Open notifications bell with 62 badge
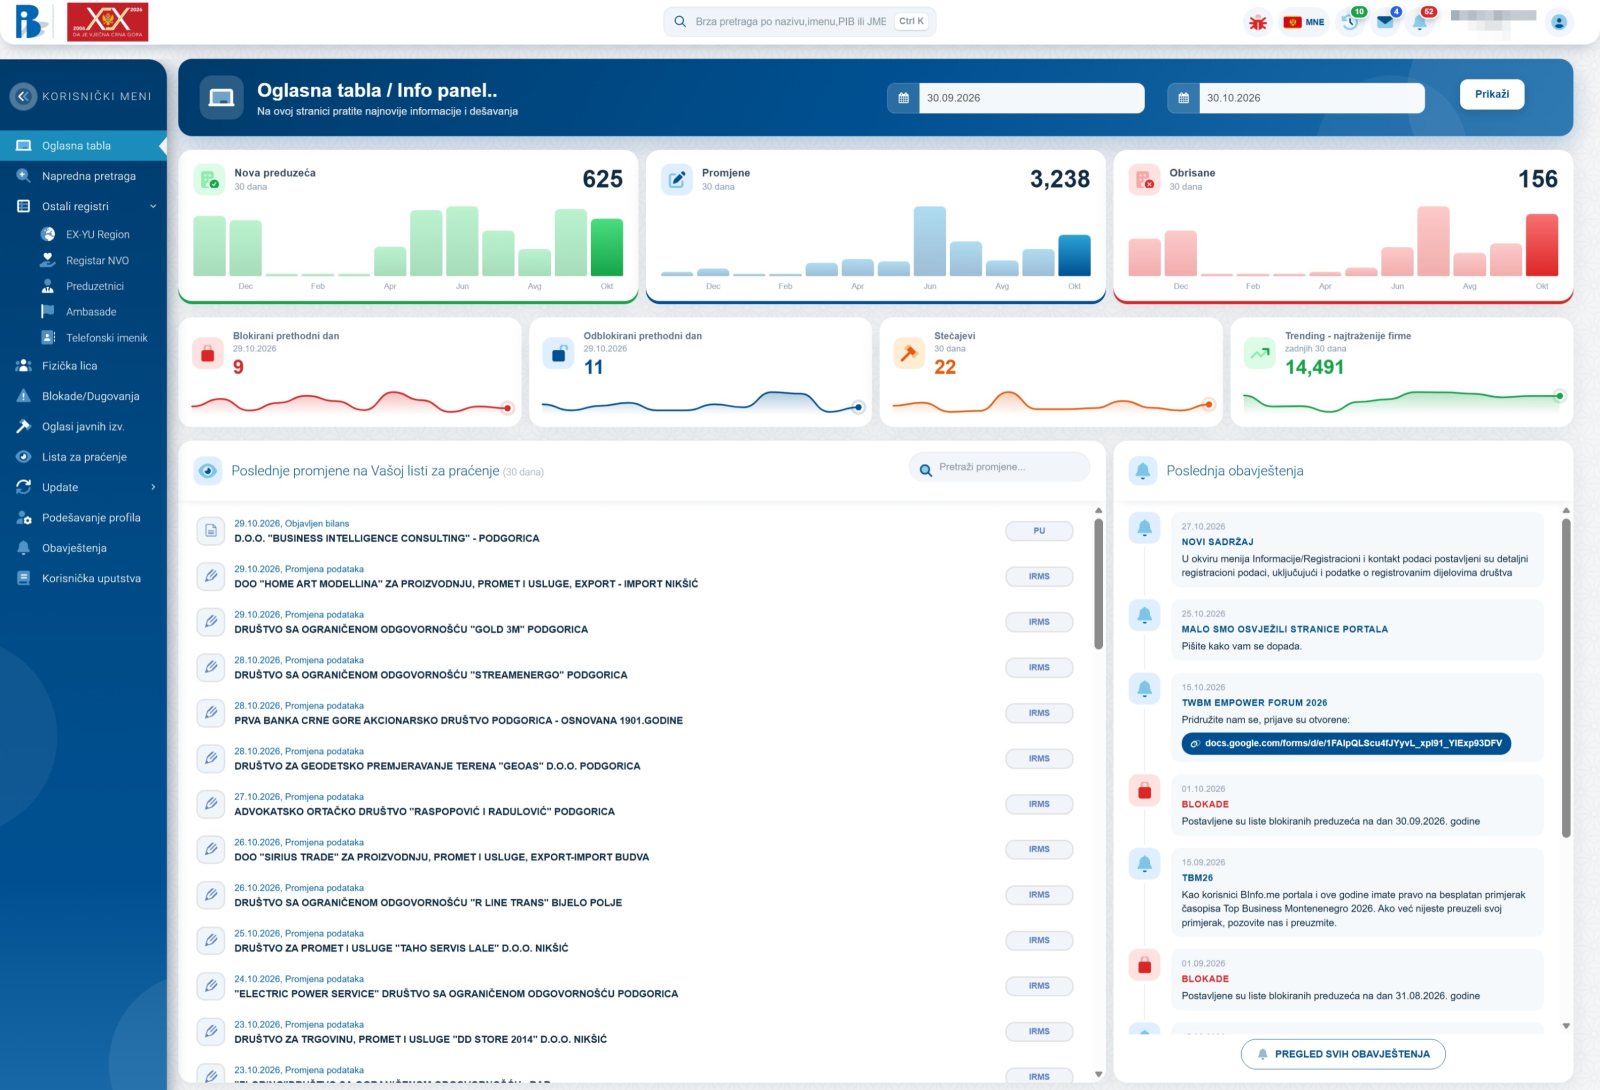The height and width of the screenshot is (1090, 1600). coord(1420,21)
